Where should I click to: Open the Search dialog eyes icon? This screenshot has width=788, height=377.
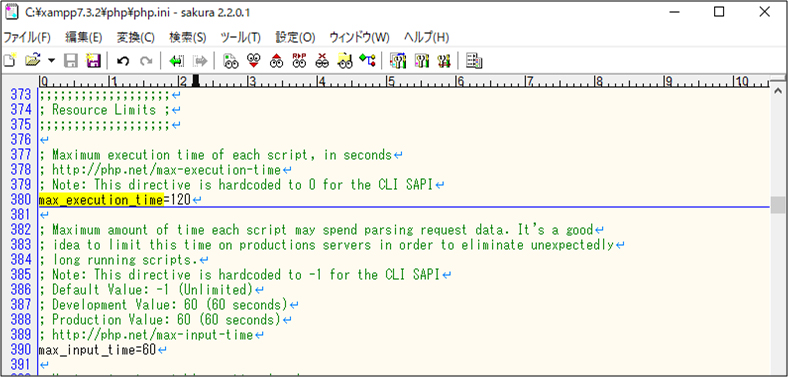point(231,61)
